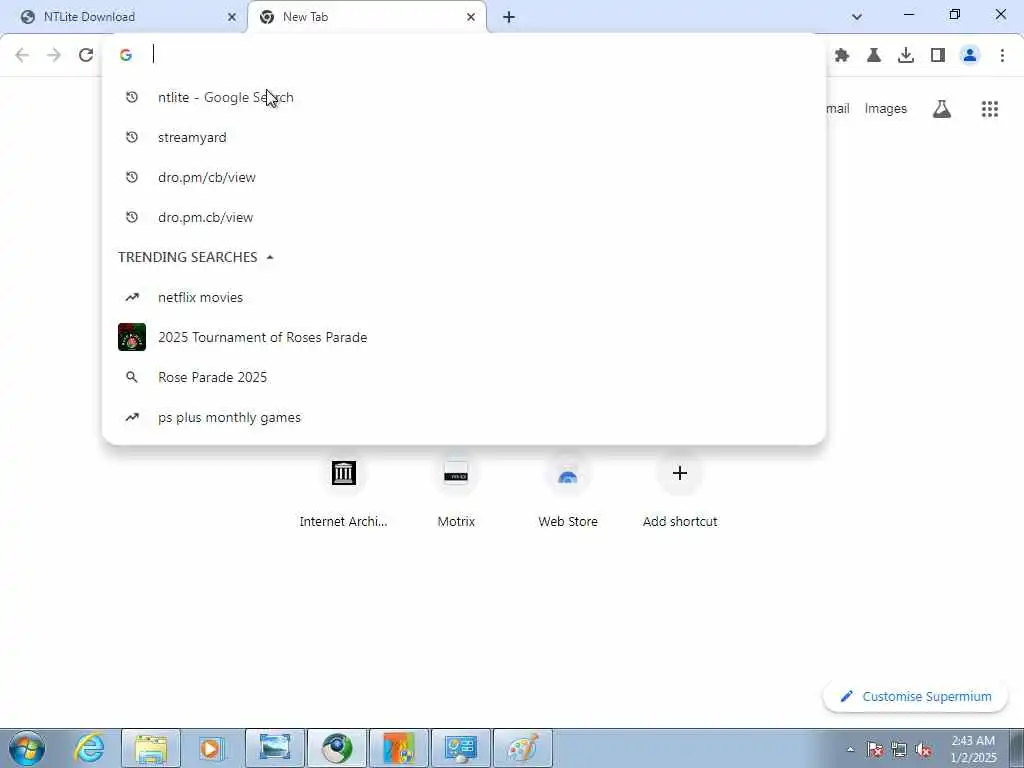Open the Windows Start menu orb
1024x768 pixels.
coord(27,748)
